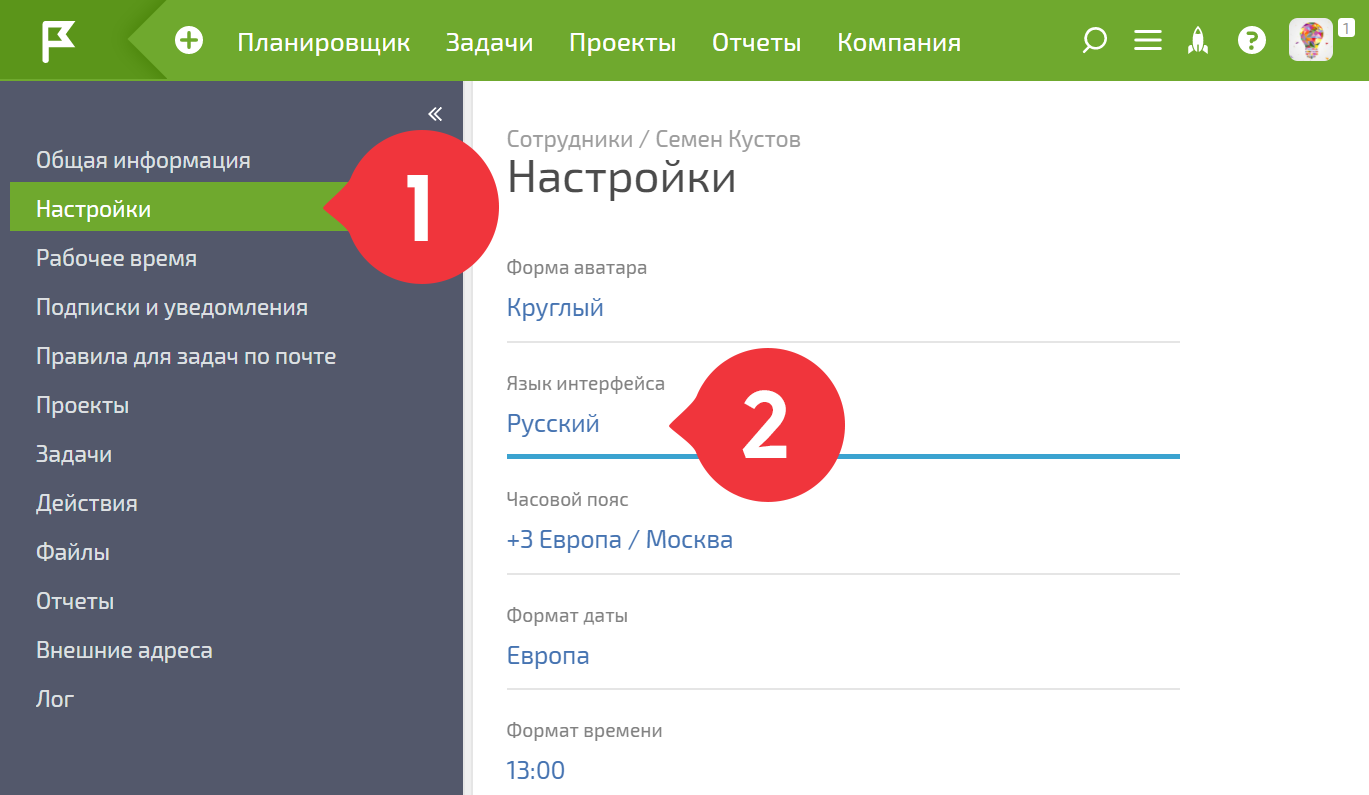
Task: Click the Настройки page heading
Action: 622,178
